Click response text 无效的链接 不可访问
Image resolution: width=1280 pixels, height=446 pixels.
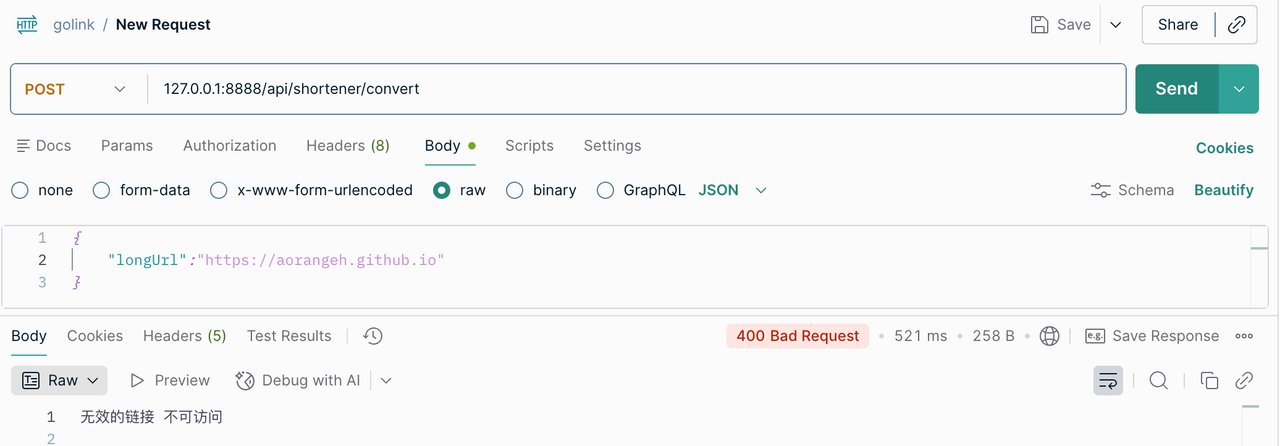point(151,416)
